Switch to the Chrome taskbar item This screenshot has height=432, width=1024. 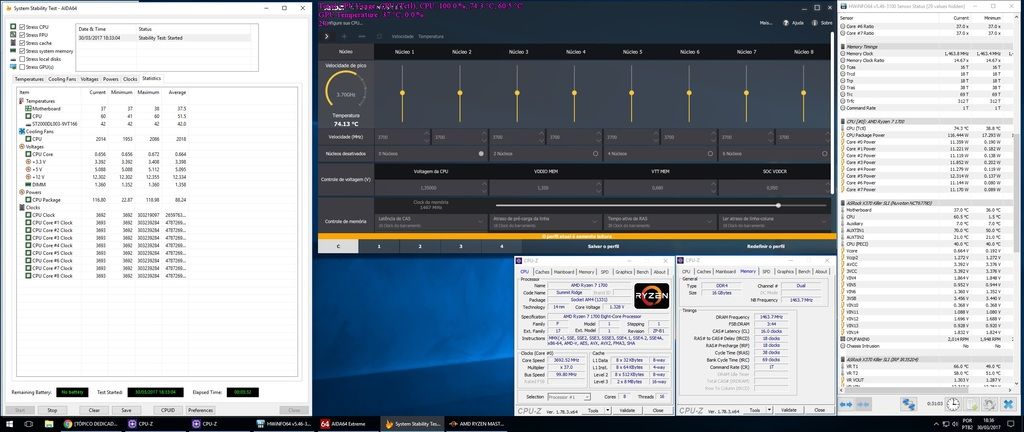pyautogui.click(x=90, y=424)
